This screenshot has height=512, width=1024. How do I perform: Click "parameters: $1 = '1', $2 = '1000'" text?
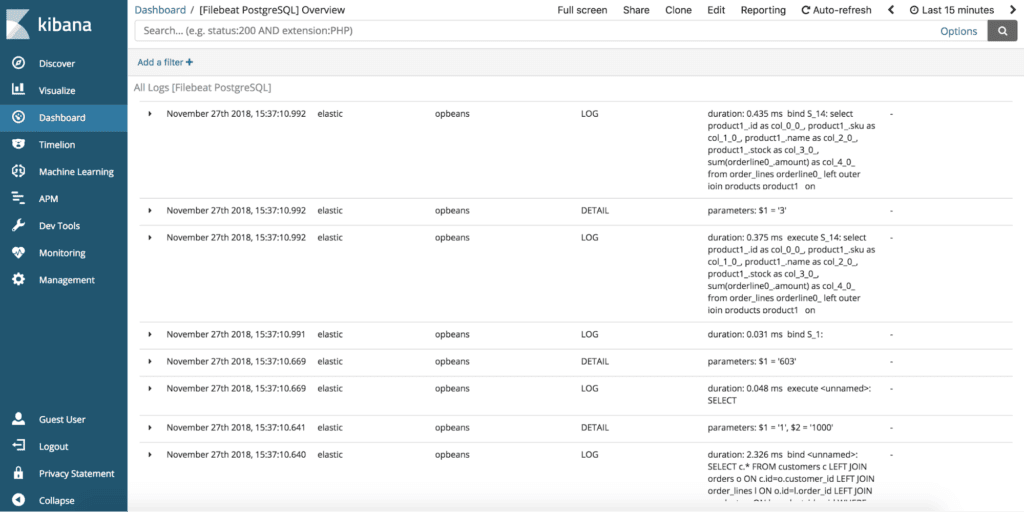pyautogui.click(x=771, y=428)
